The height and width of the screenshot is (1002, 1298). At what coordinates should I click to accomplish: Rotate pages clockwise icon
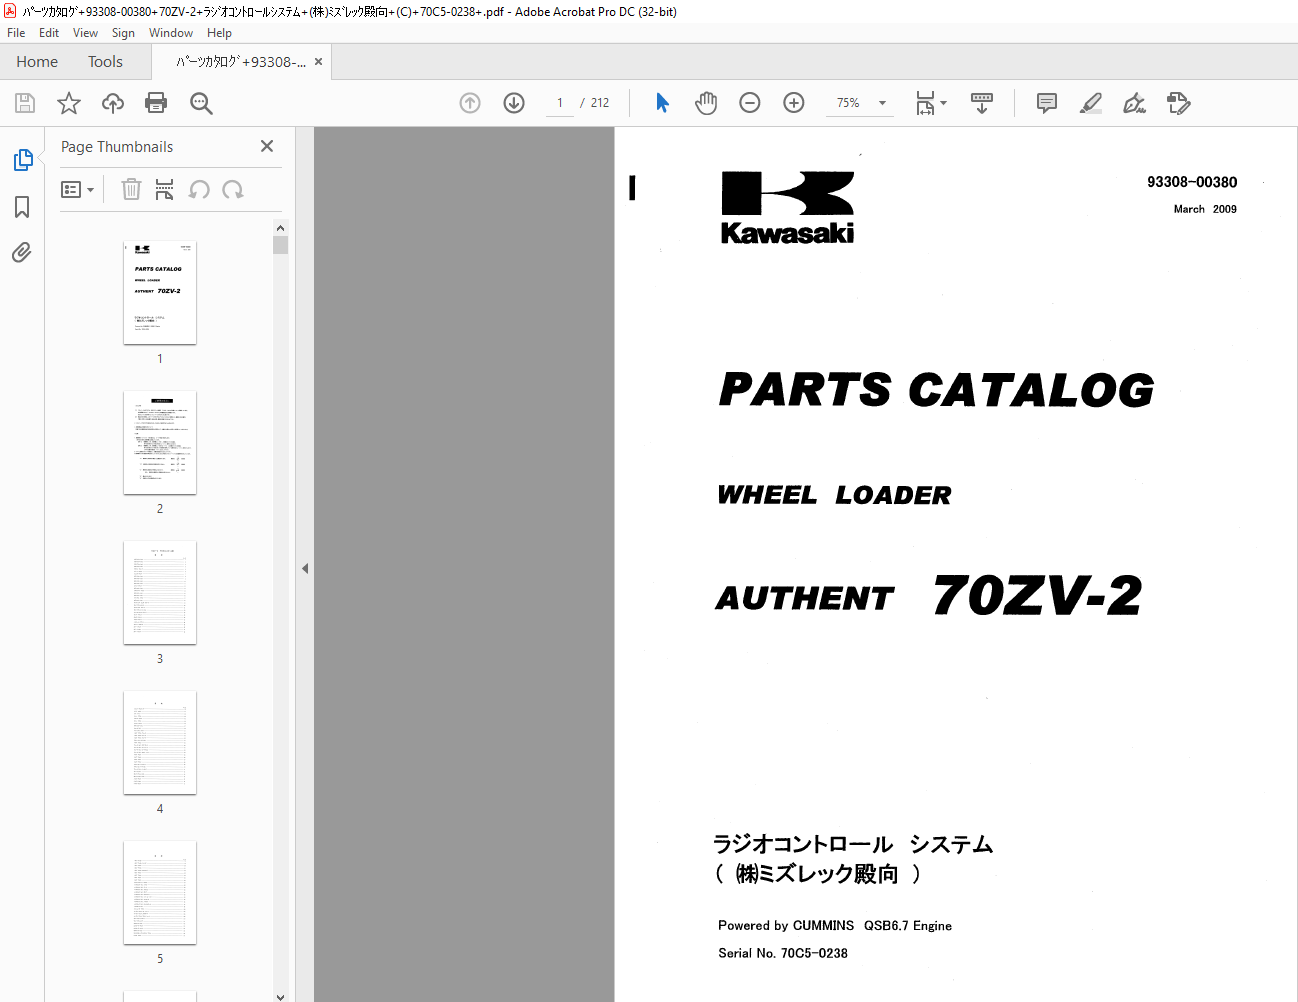tap(233, 189)
